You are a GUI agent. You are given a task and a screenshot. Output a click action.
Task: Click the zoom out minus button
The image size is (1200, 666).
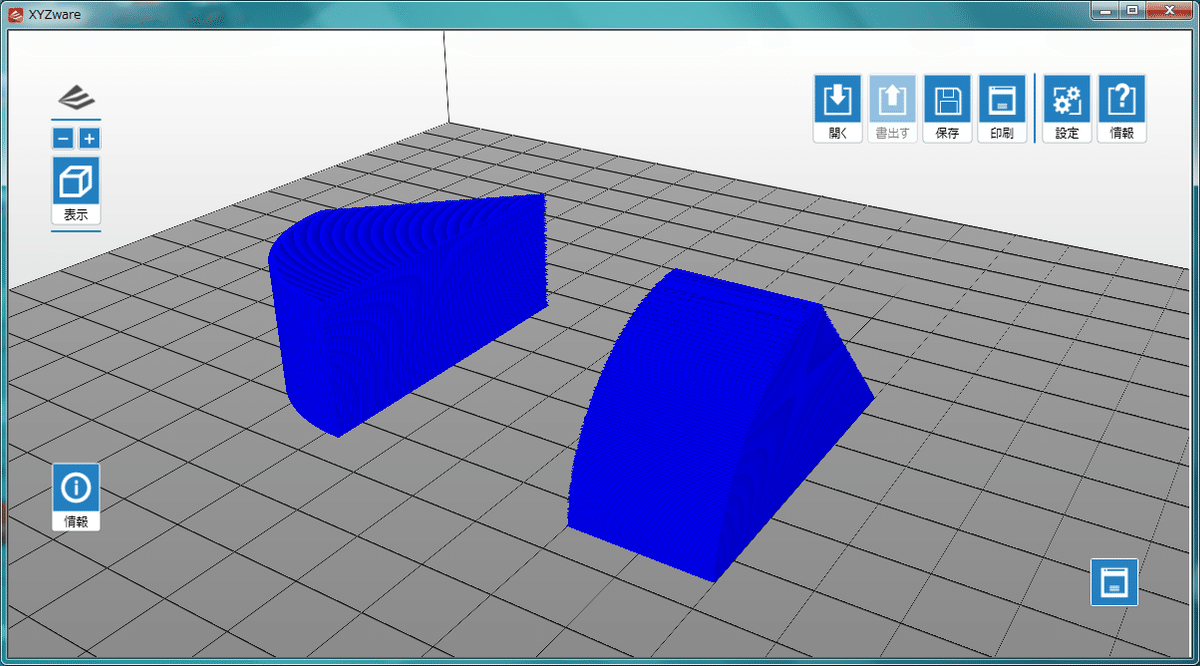pyautogui.click(x=63, y=139)
